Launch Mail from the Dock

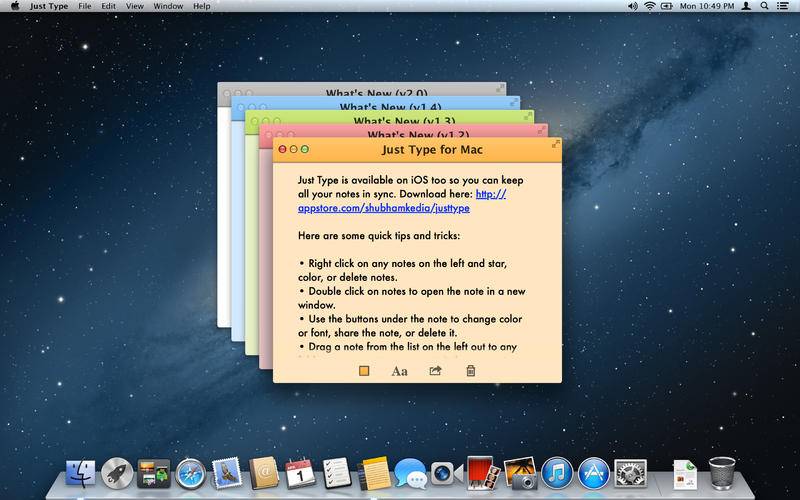227,472
